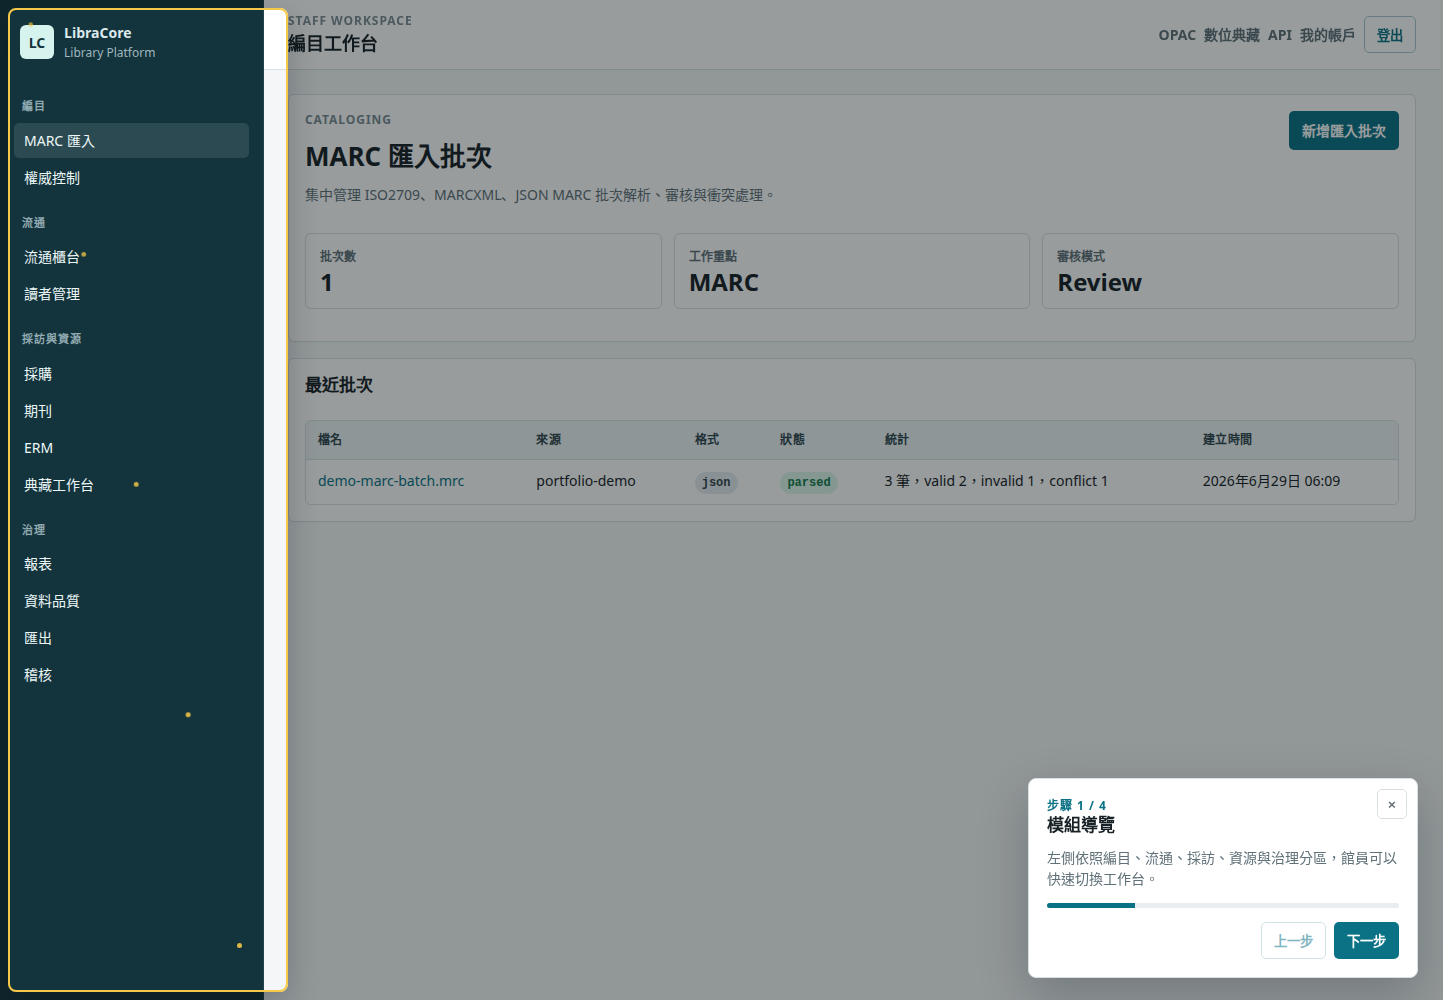Open 期刊 sidebar item

(131, 411)
